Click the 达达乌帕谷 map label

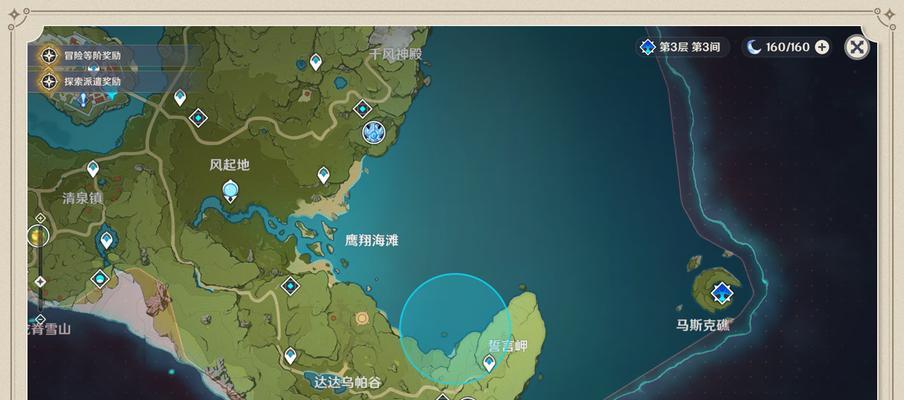pos(348,382)
